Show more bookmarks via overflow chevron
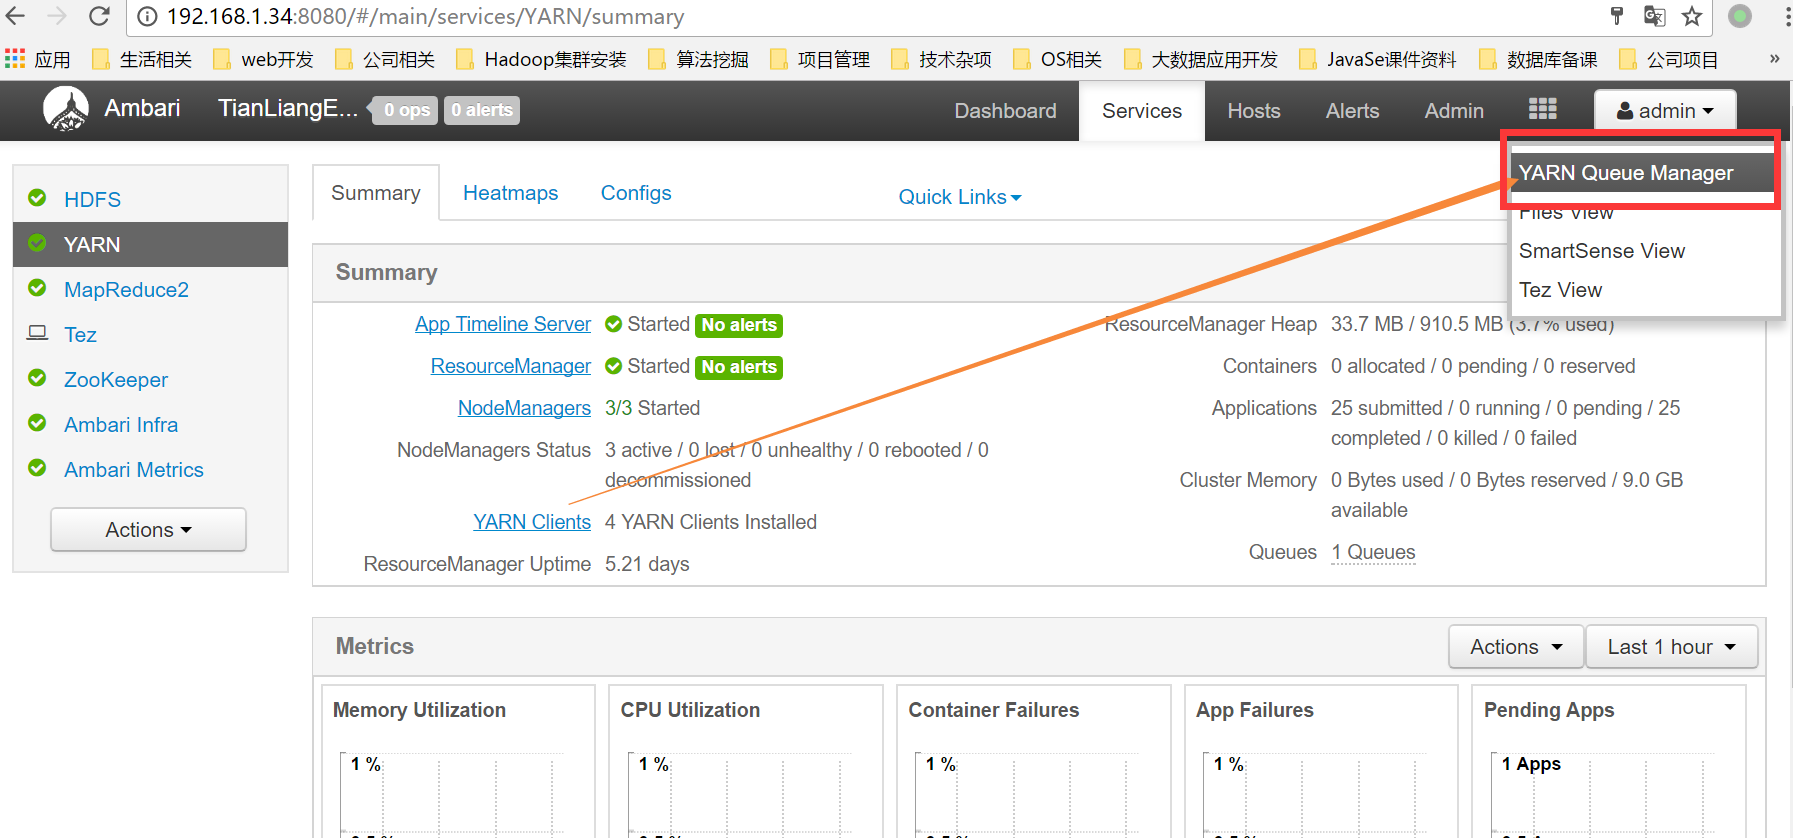1793x838 pixels. pyautogui.click(x=1774, y=59)
